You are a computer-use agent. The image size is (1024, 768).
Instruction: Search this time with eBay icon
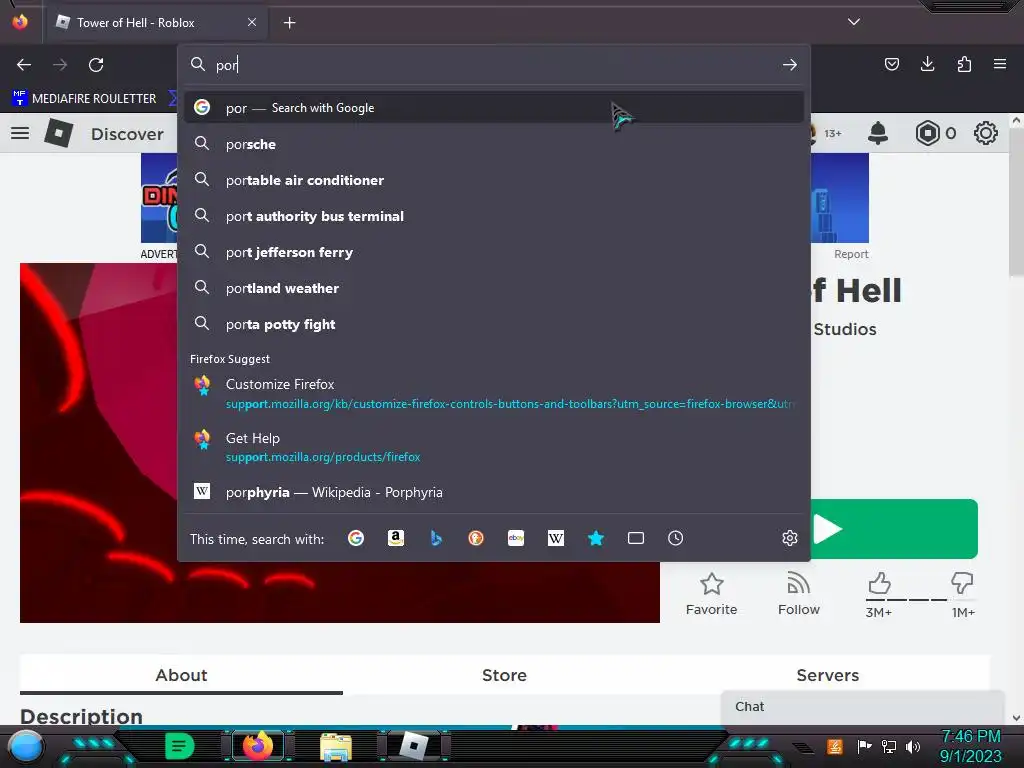pos(516,538)
